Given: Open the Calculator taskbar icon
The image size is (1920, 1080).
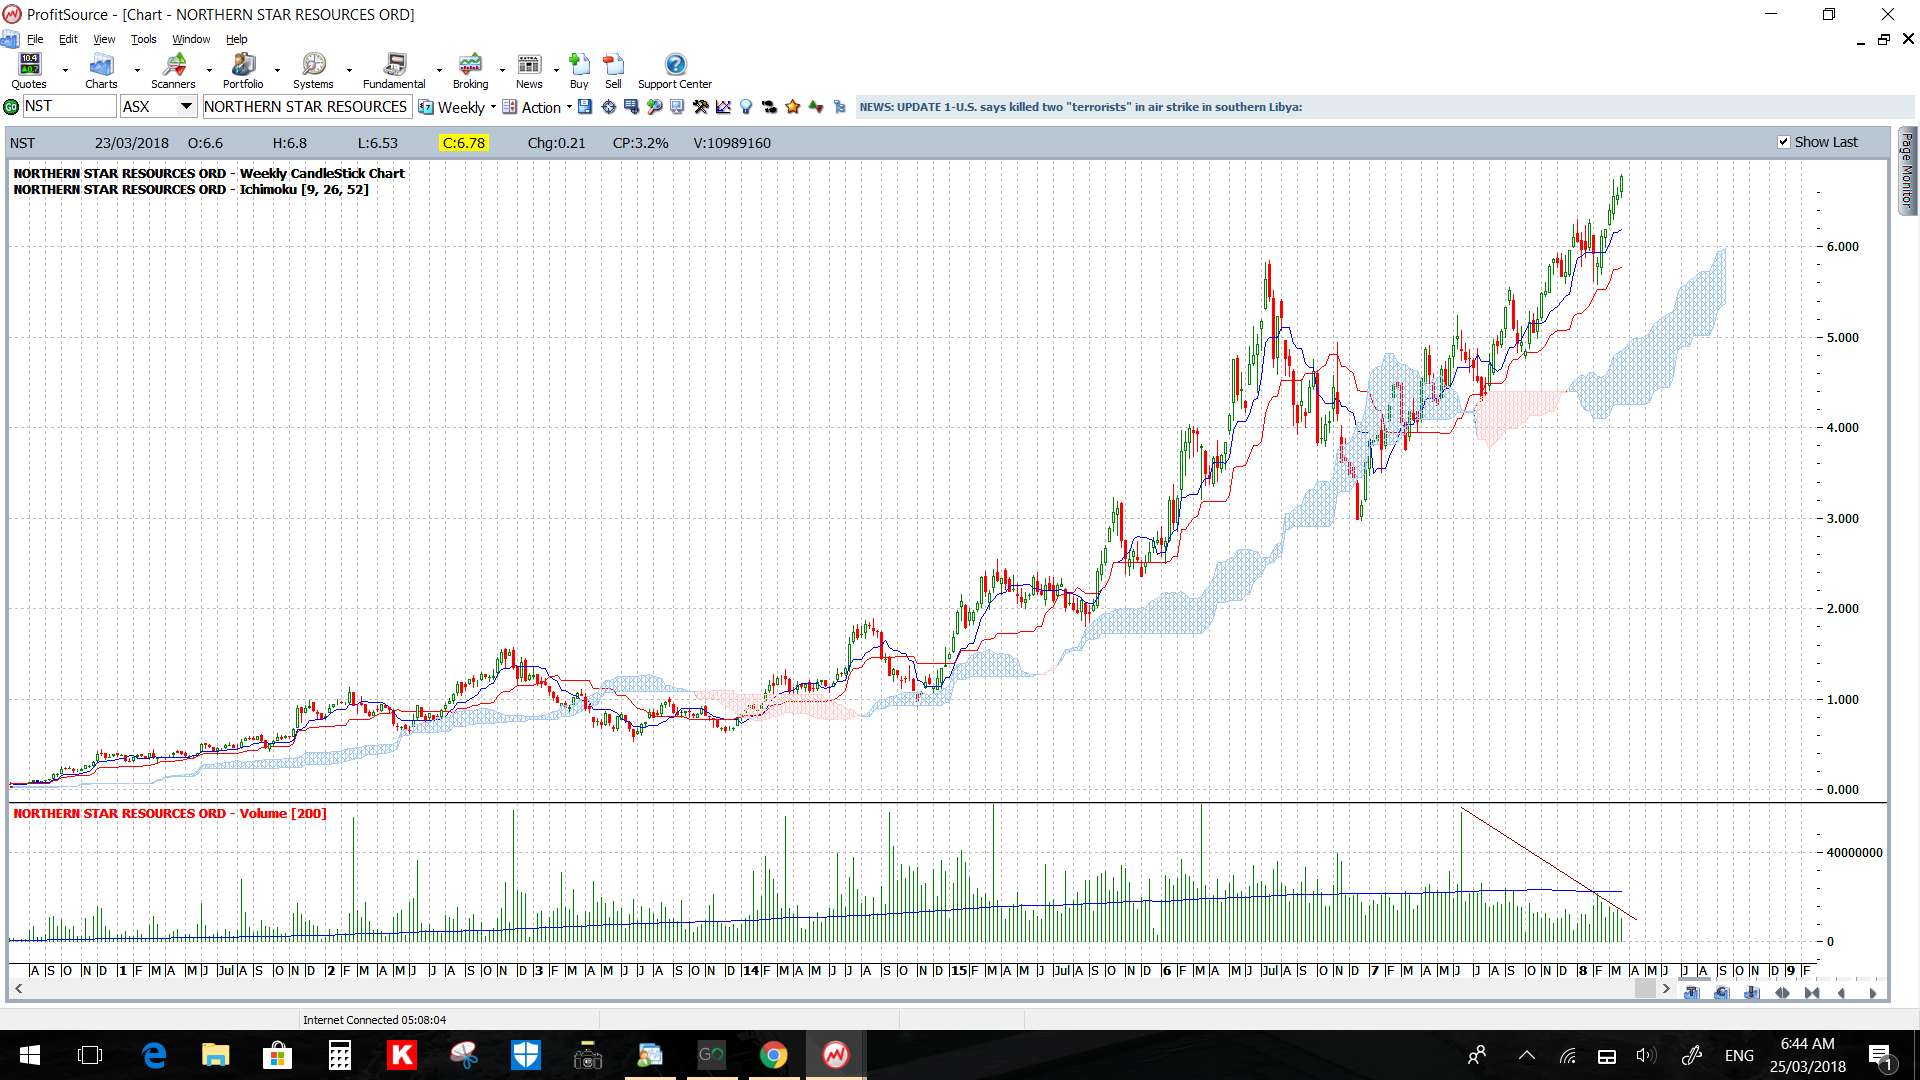Looking at the screenshot, I should coord(339,1055).
